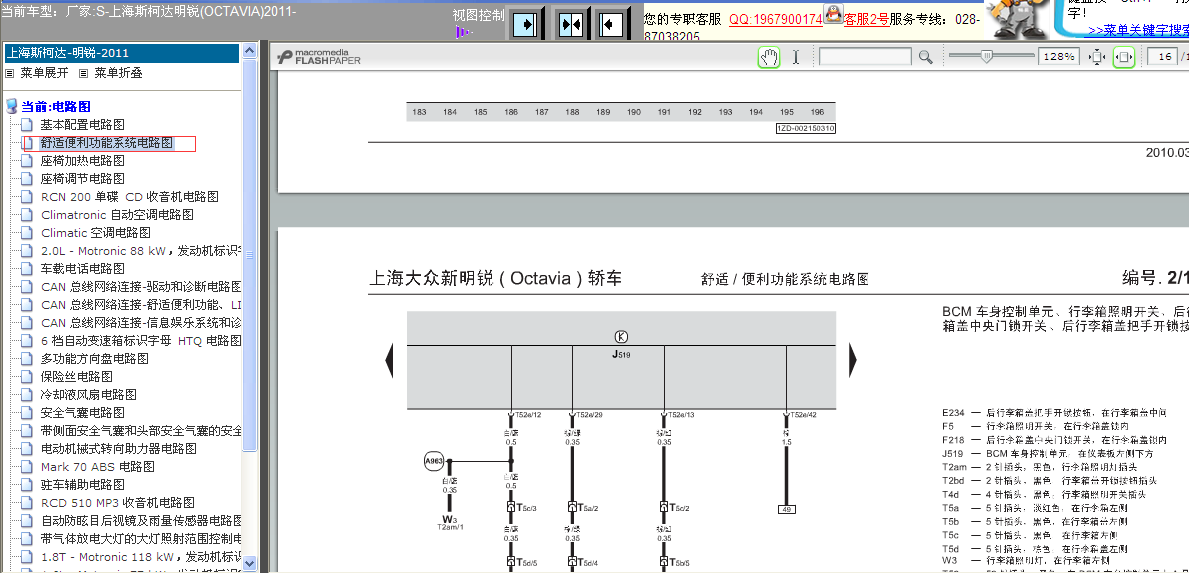1189x573 pixels.
Task: Click the J519 control unit label
Action: pyautogui.click(x=621, y=354)
